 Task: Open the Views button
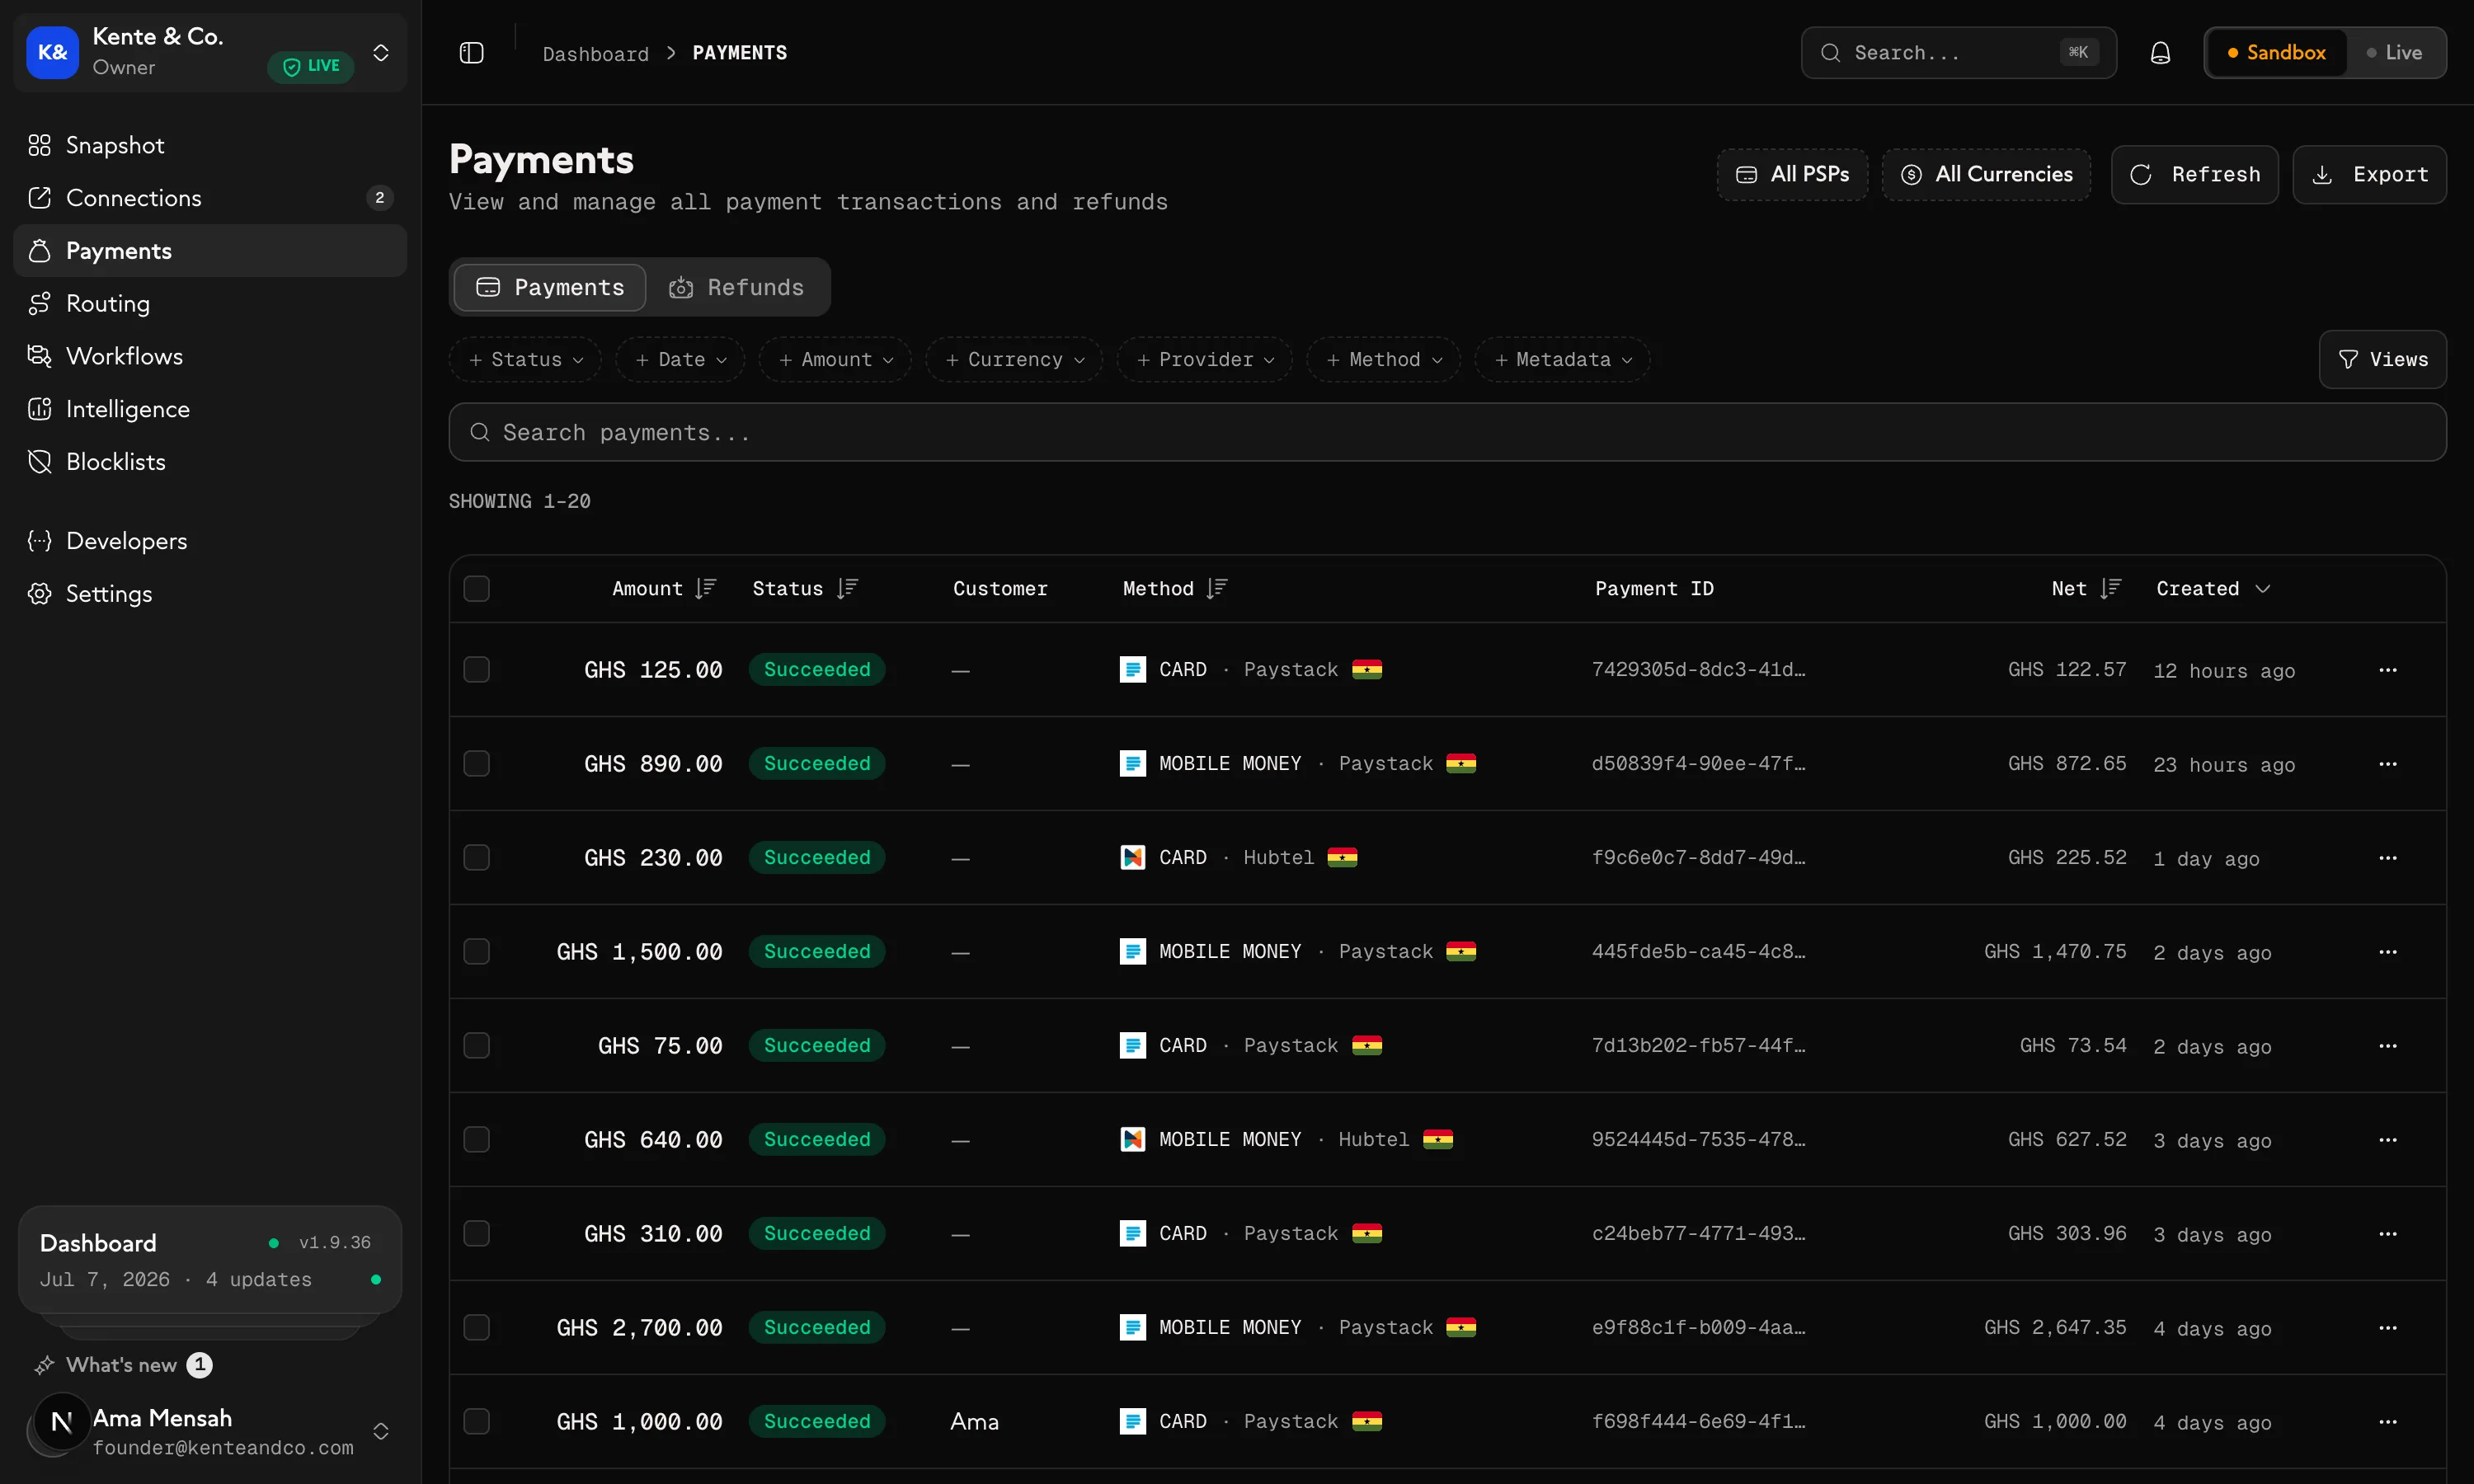2383,360
